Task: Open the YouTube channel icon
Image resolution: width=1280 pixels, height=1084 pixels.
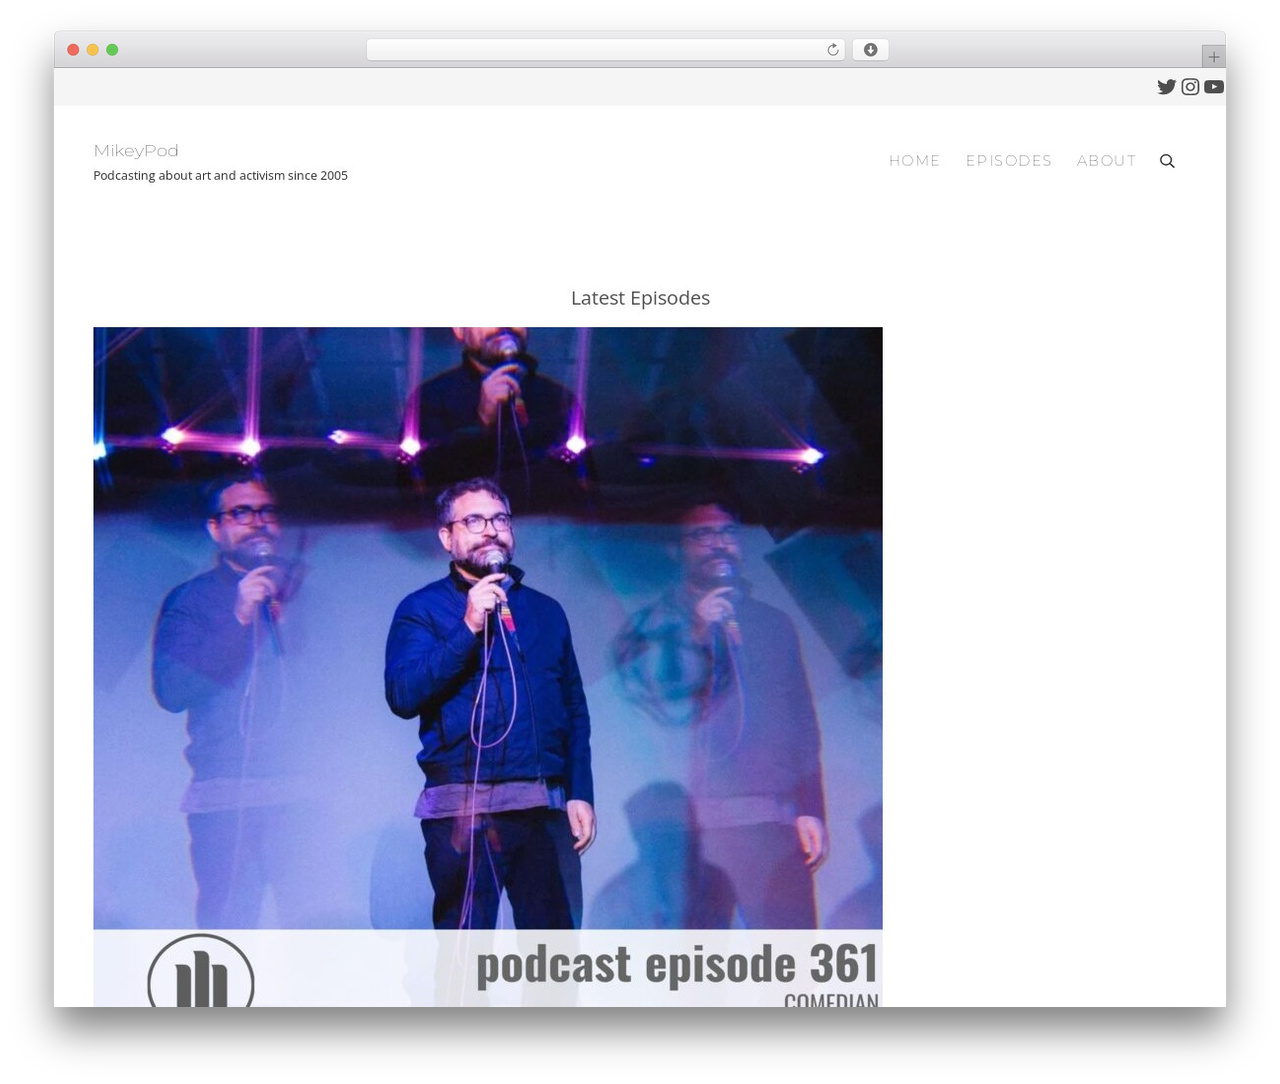Action: [1214, 87]
